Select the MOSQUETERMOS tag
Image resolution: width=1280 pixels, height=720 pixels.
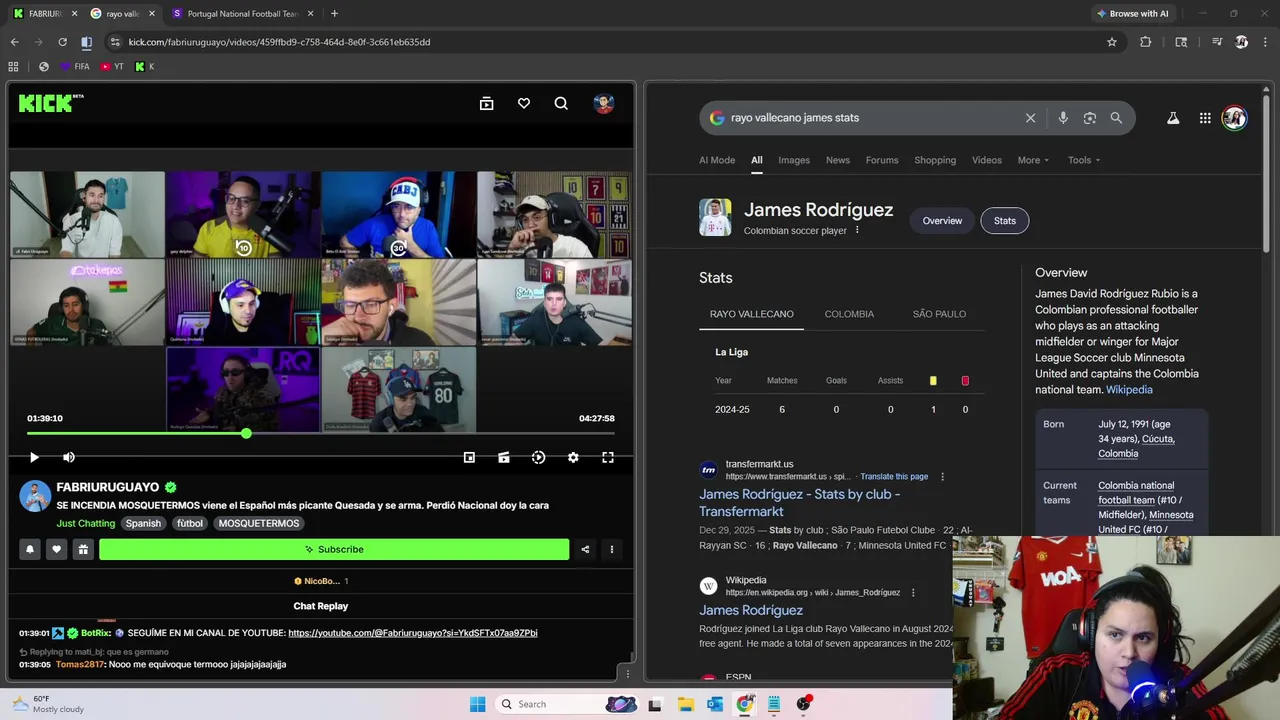point(259,523)
